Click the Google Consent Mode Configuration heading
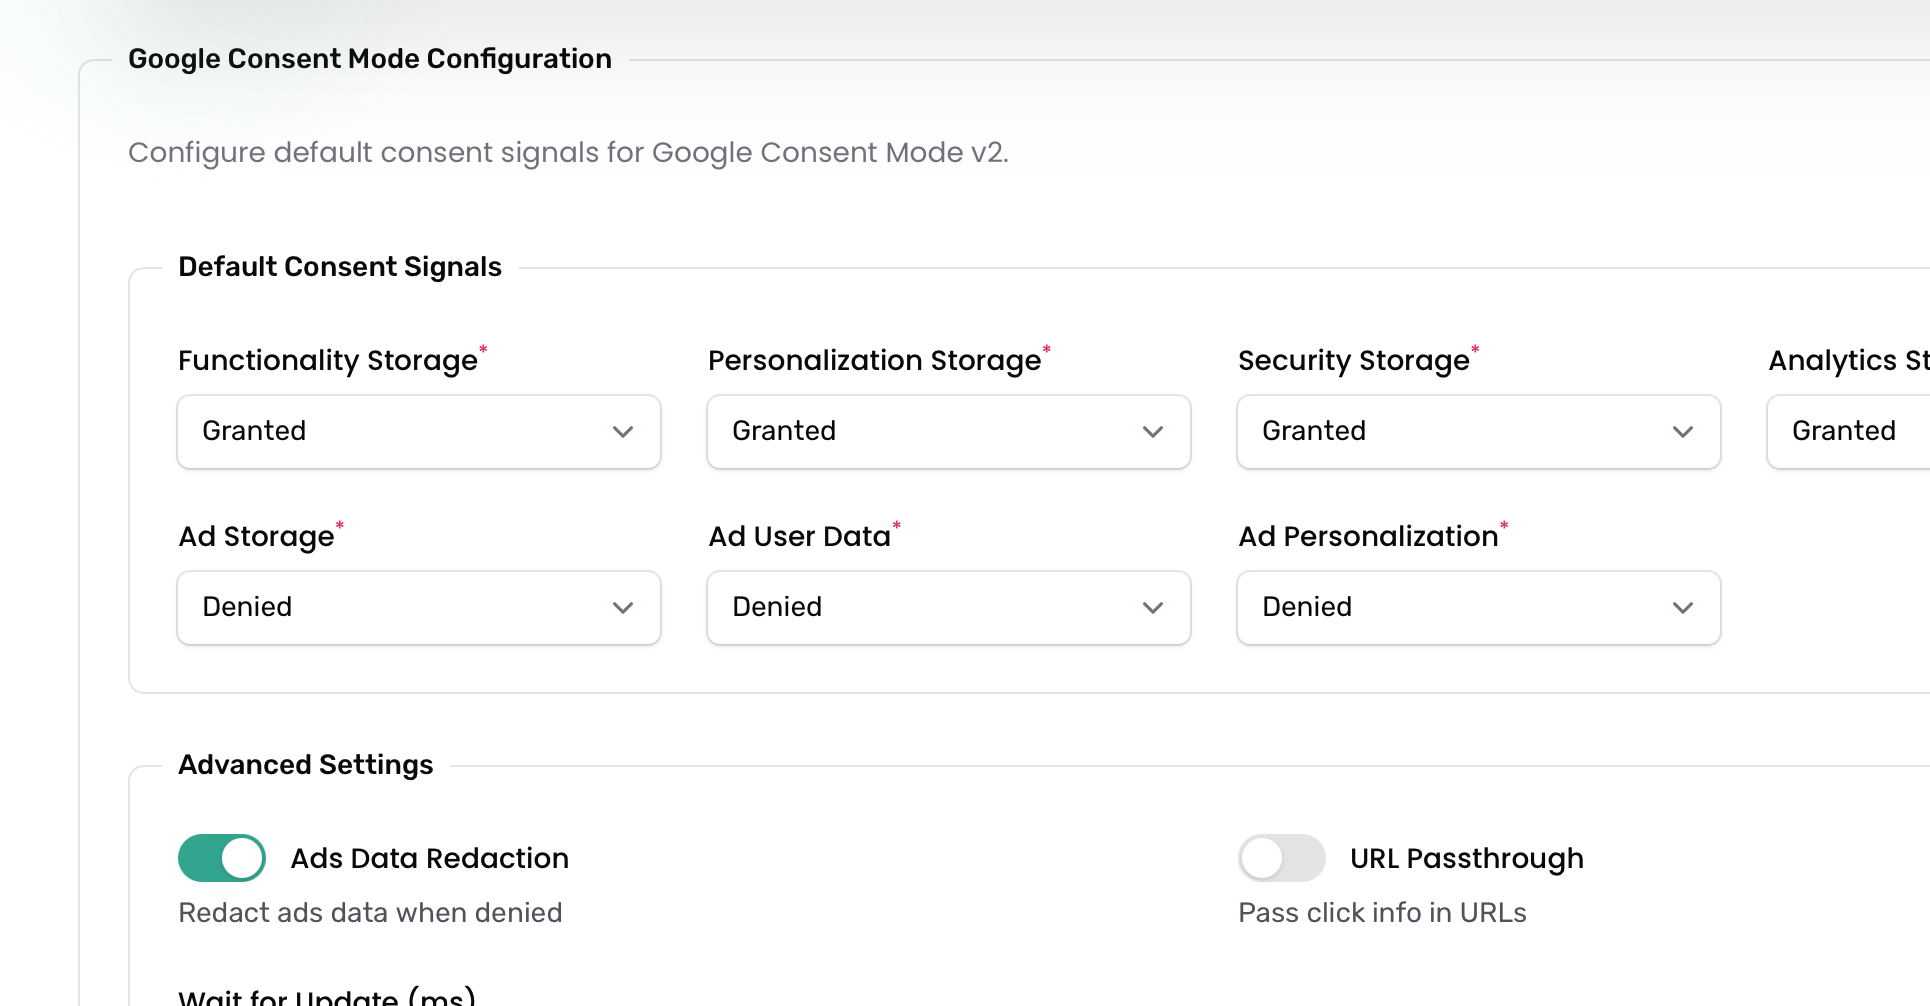This screenshot has width=1930, height=1006. tap(370, 59)
